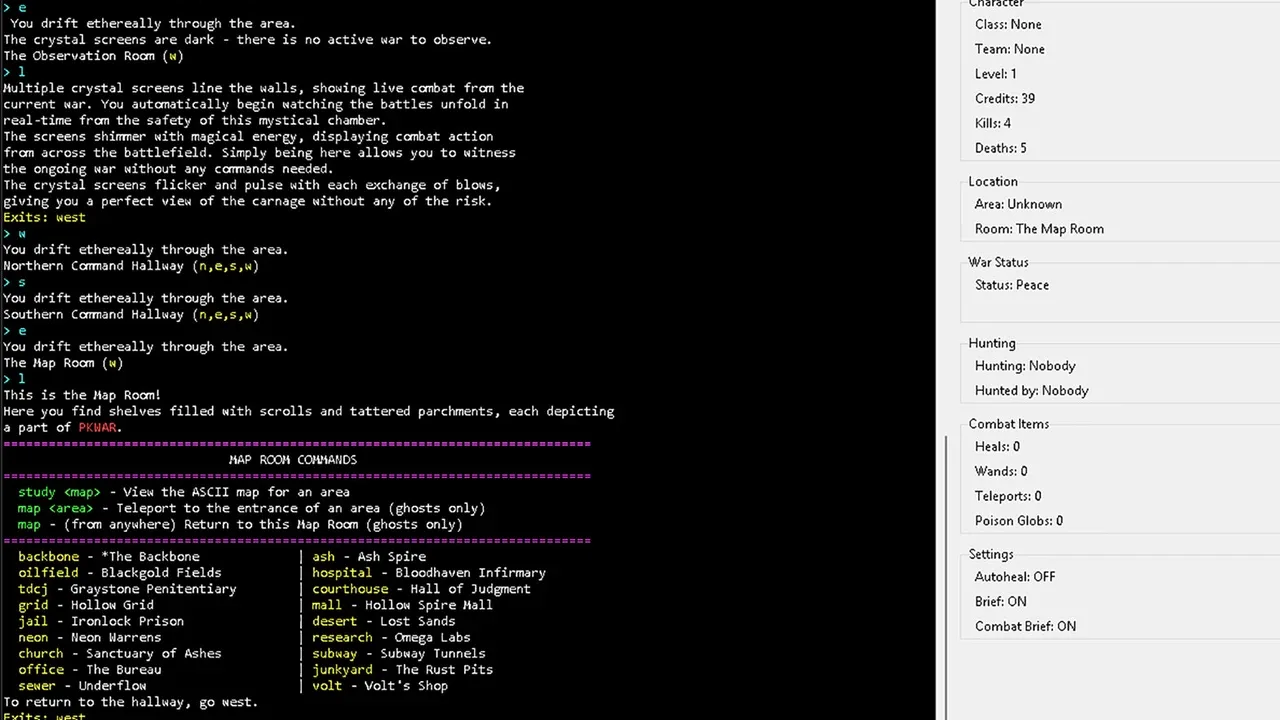The image size is (1280, 720).
Task: Click the 'Team: None' entry
Action: tap(1010, 49)
